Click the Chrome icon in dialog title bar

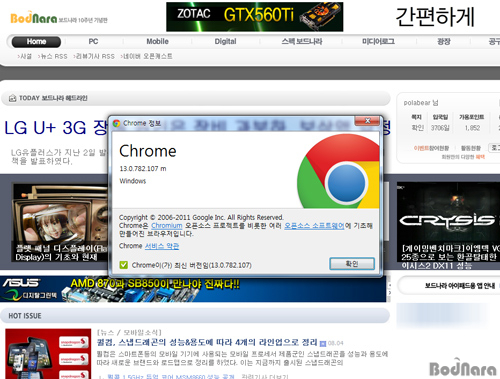point(116,123)
